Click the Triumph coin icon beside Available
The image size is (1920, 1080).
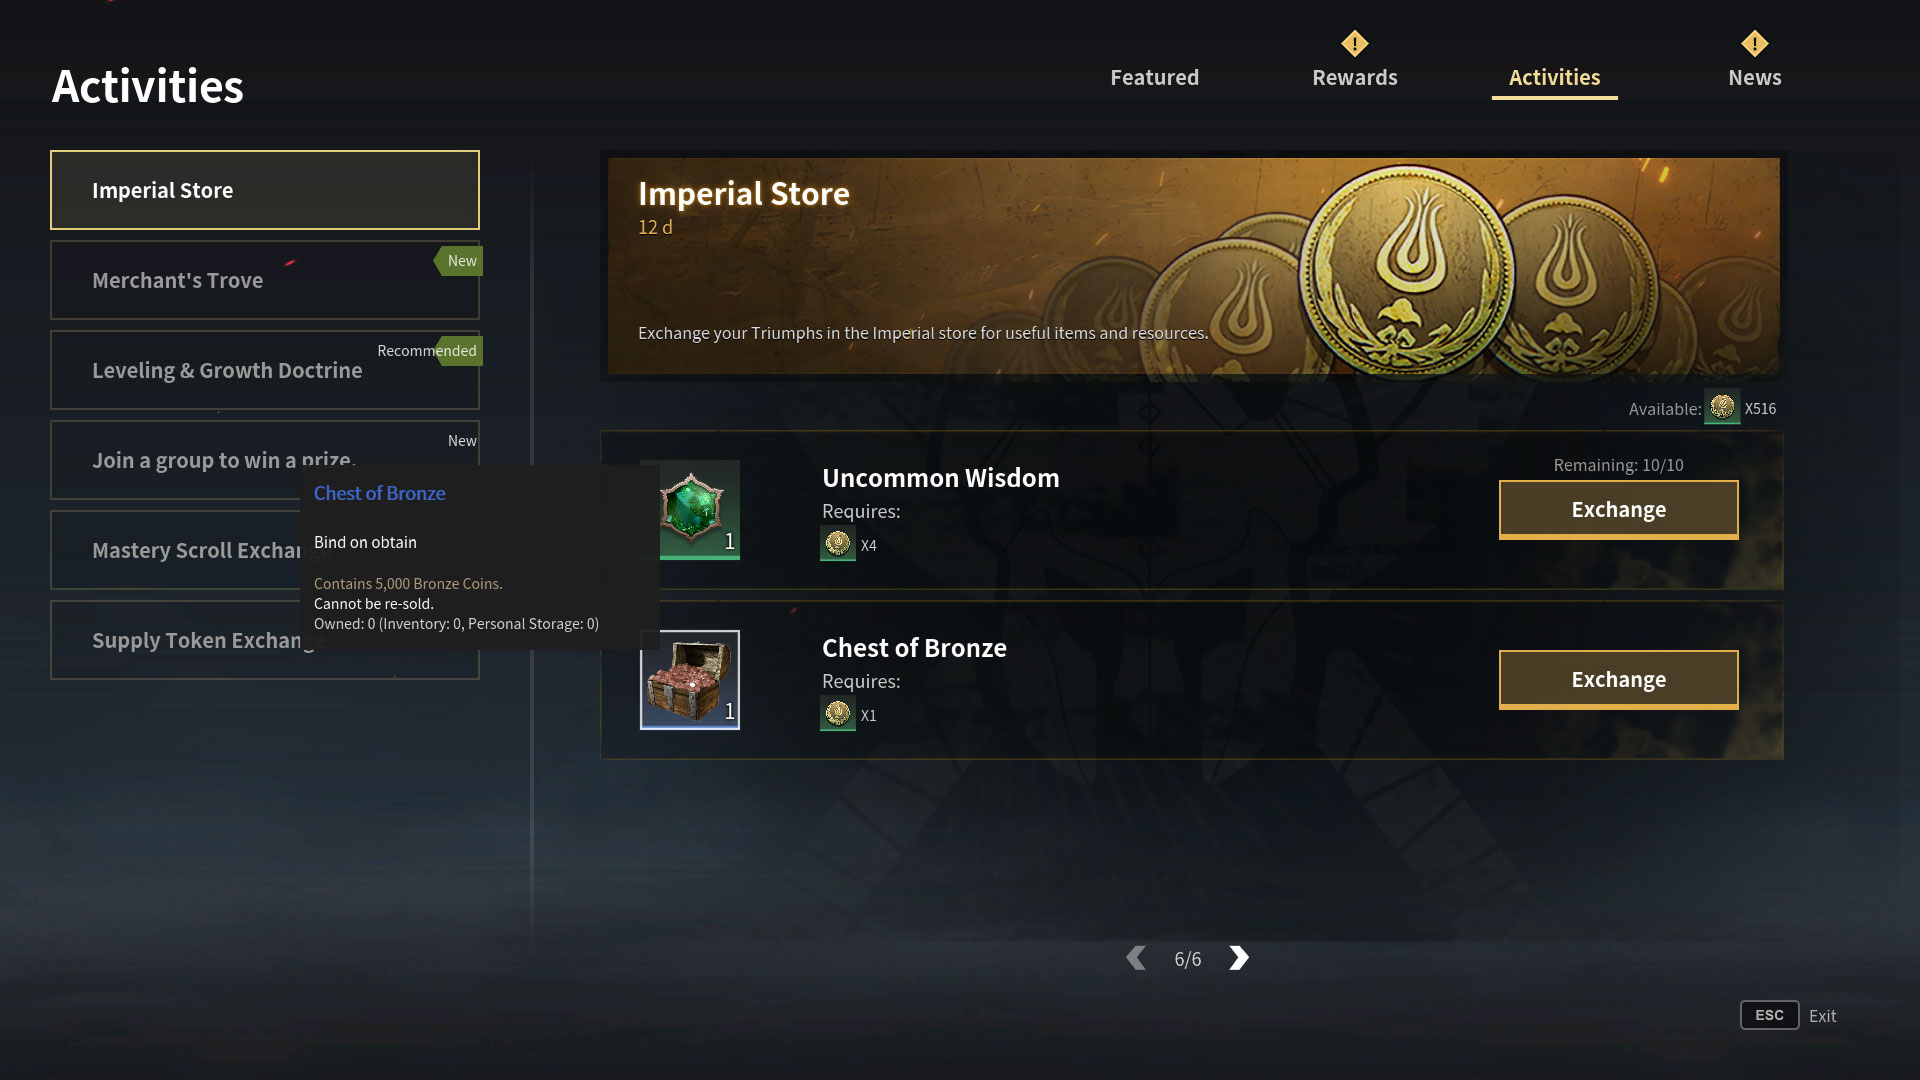tap(1722, 407)
